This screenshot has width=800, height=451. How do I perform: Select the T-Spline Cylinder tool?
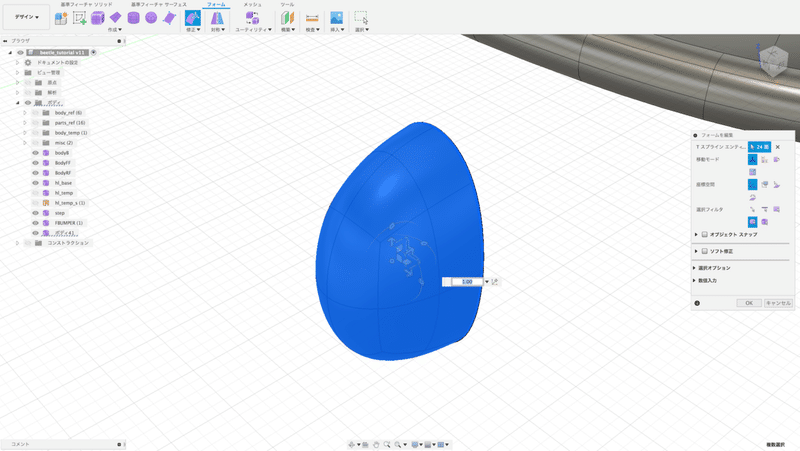(134, 18)
